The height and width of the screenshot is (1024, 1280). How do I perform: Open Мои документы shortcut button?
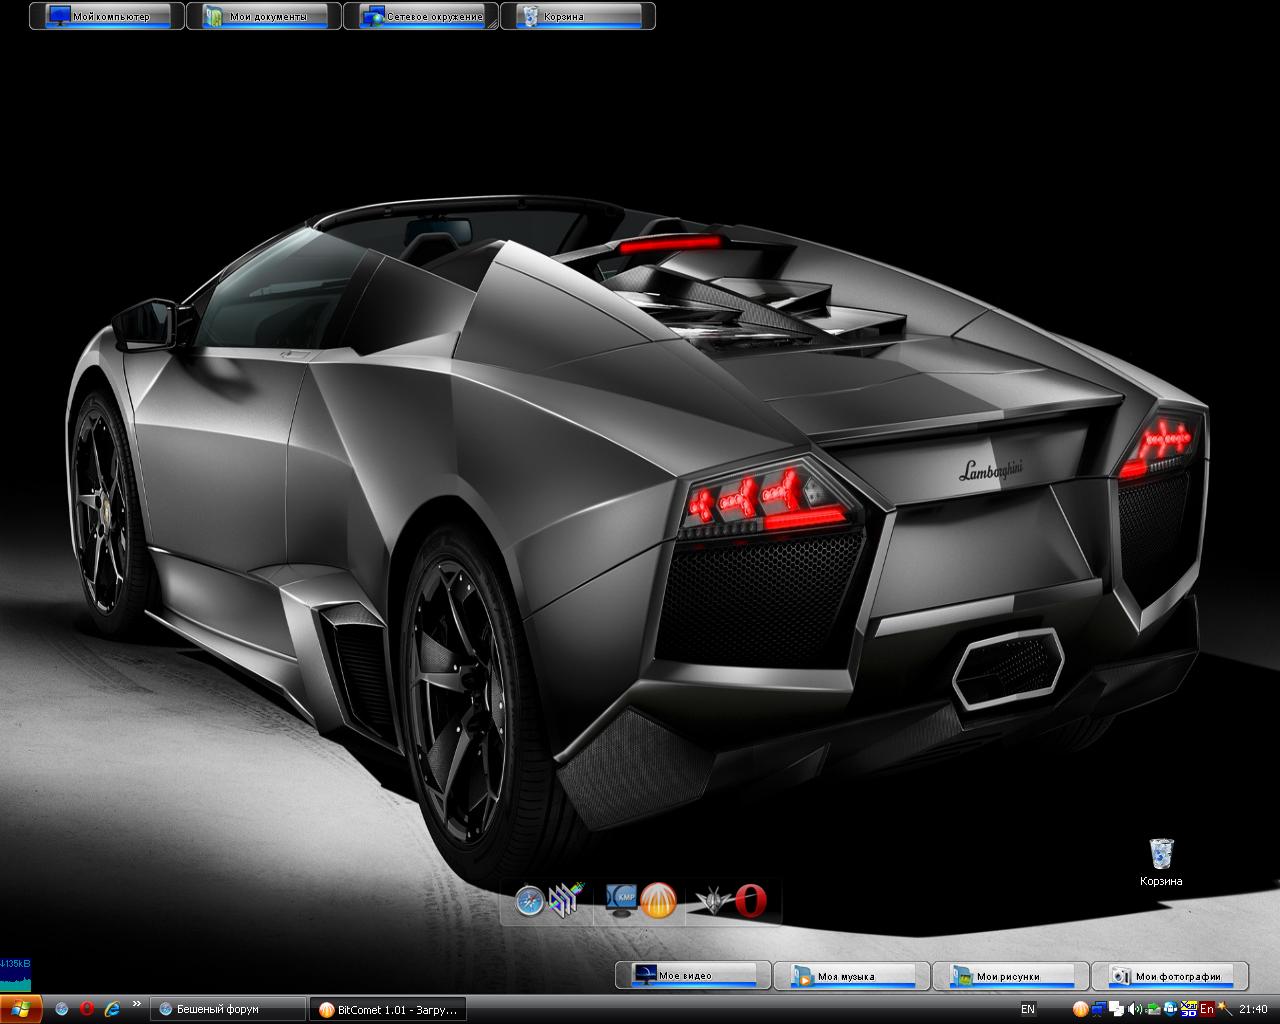[264, 16]
